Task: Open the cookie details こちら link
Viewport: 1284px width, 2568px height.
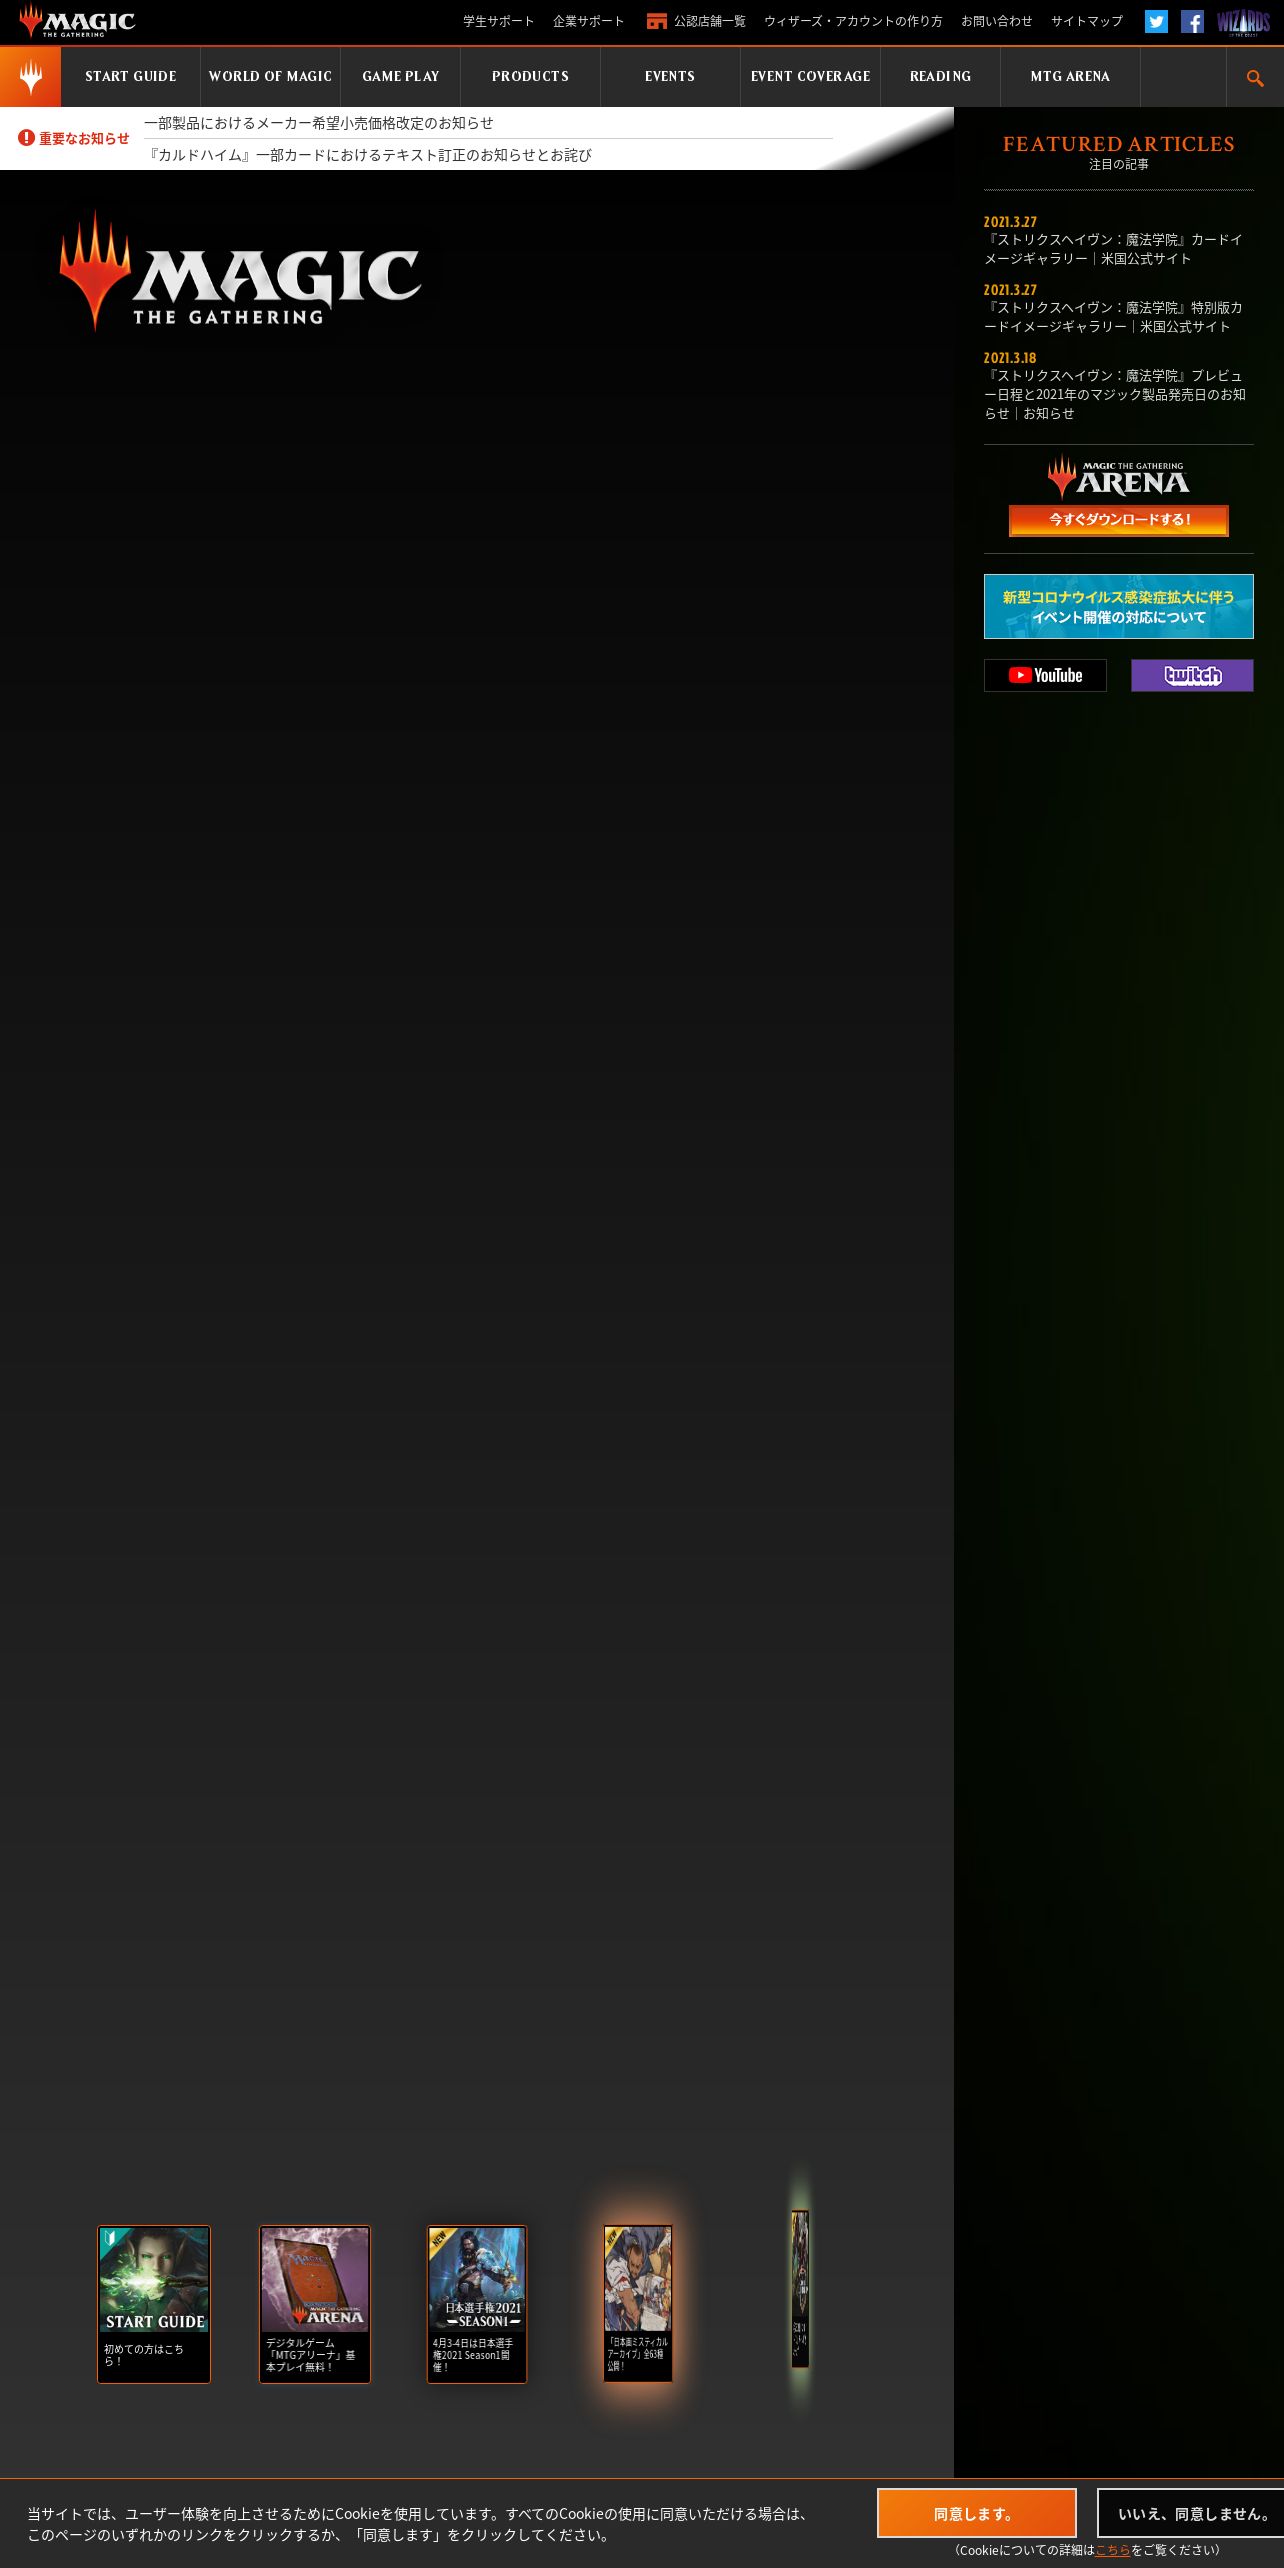Action: (1112, 2550)
